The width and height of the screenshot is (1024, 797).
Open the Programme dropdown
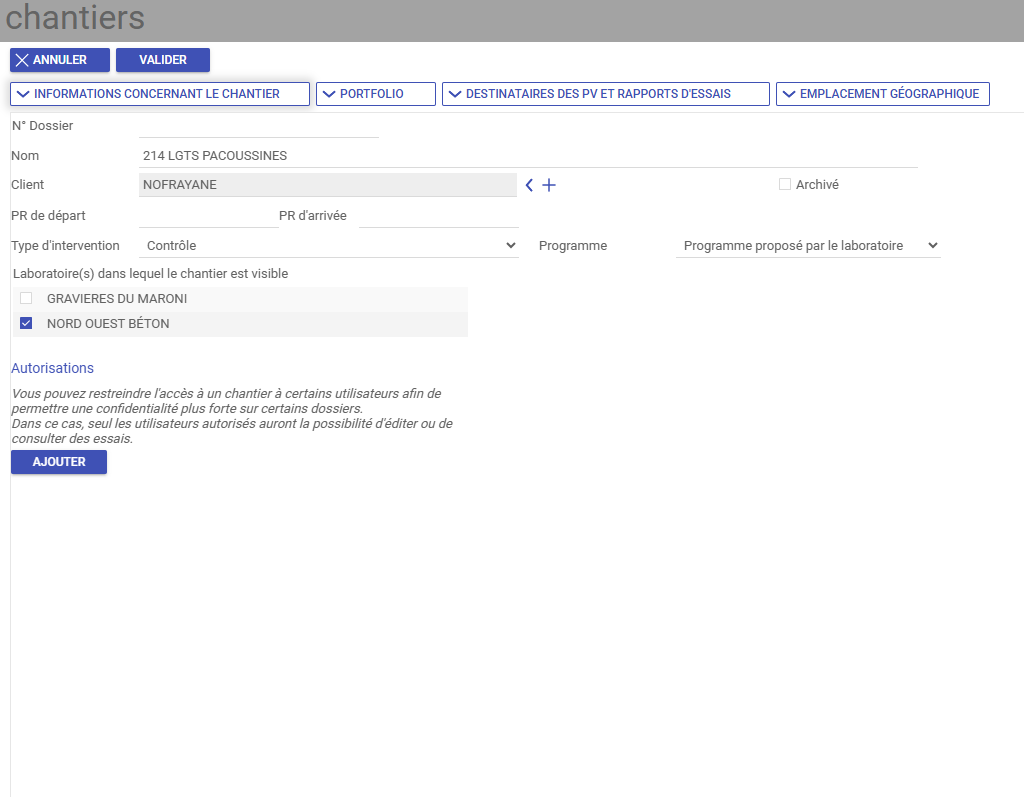(808, 245)
